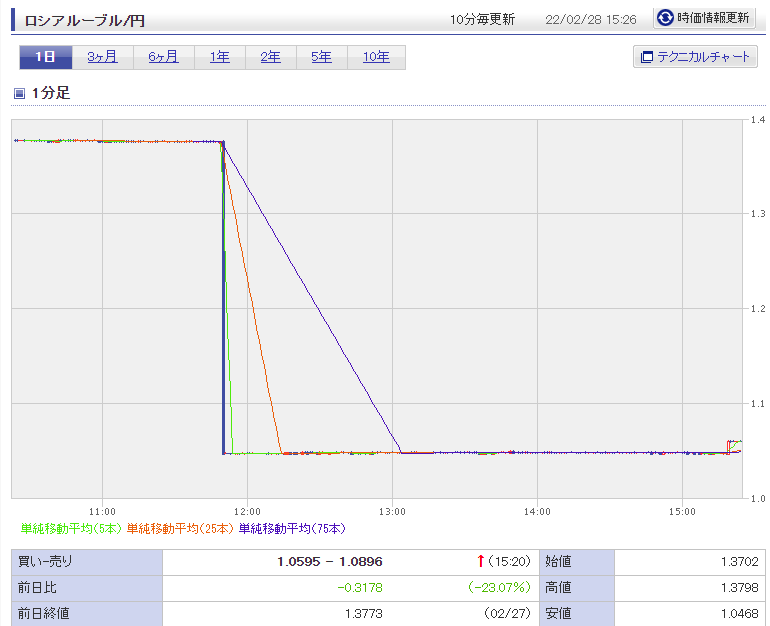This screenshot has height=626, width=770.
Task: Refresh quotes with 時価情報更新 button
Action: pyautogui.click(x=704, y=18)
